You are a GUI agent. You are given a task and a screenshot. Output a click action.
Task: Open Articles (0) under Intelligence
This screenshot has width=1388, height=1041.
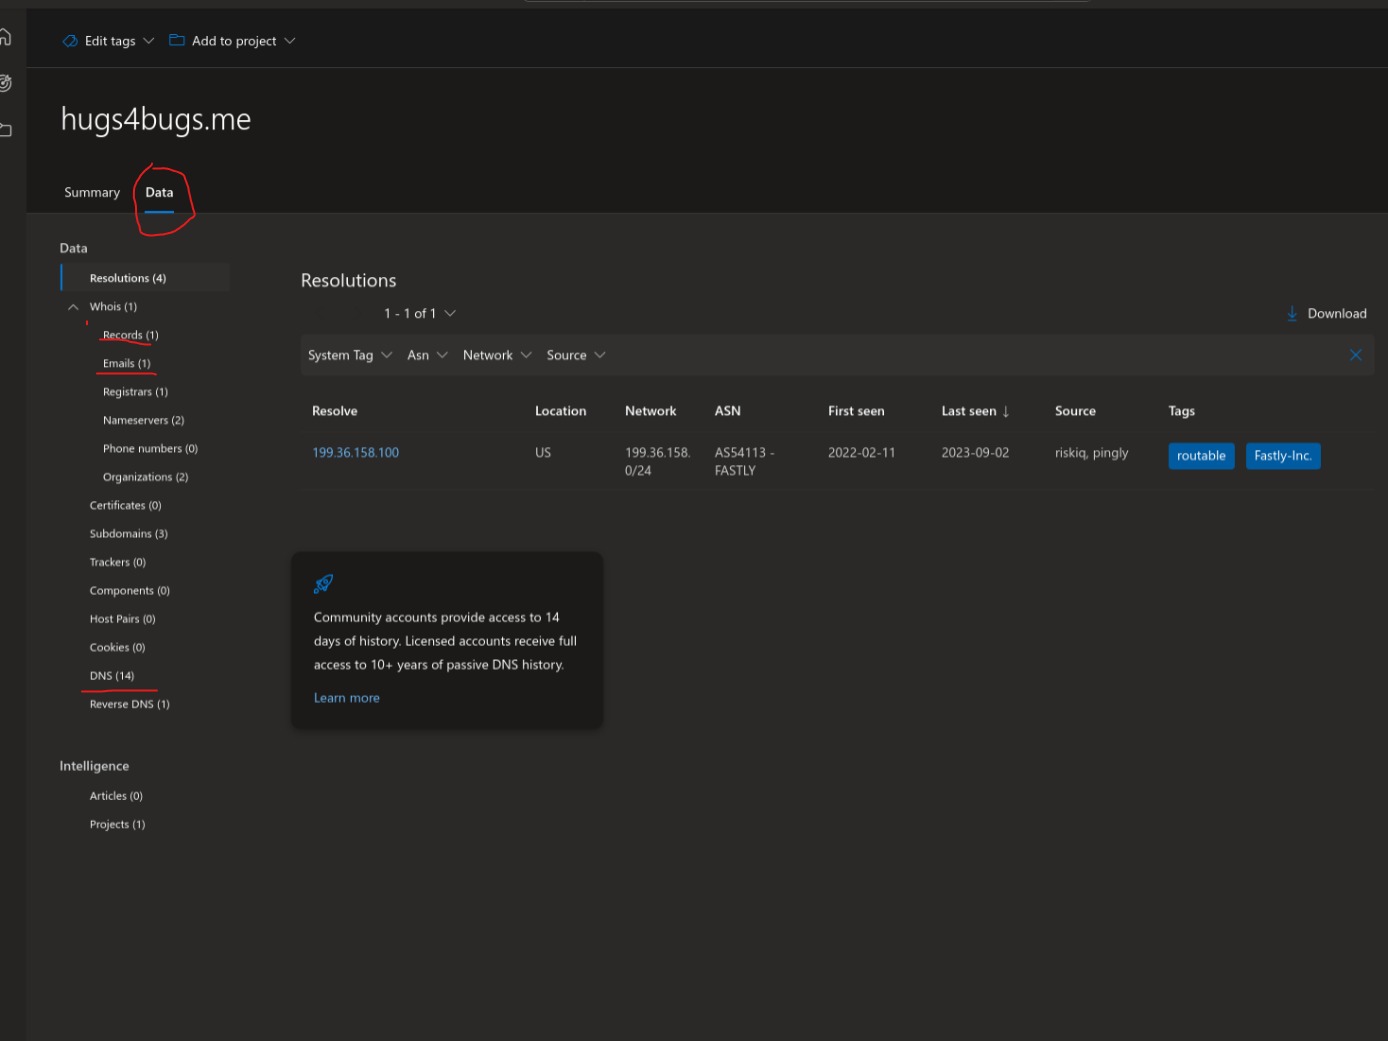(x=116, y=796)
